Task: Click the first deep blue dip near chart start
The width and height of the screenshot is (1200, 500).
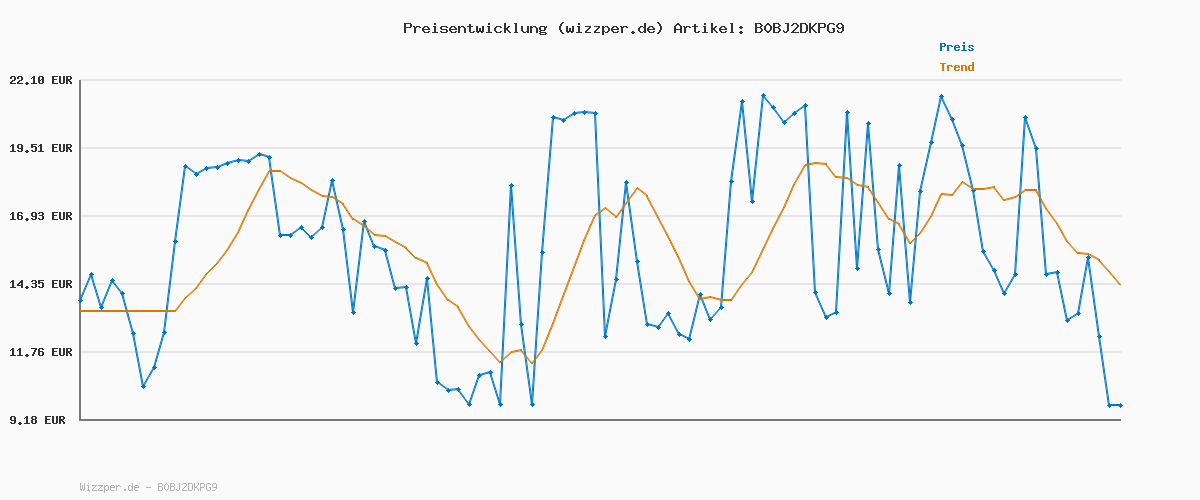Action: click(144, 386)
